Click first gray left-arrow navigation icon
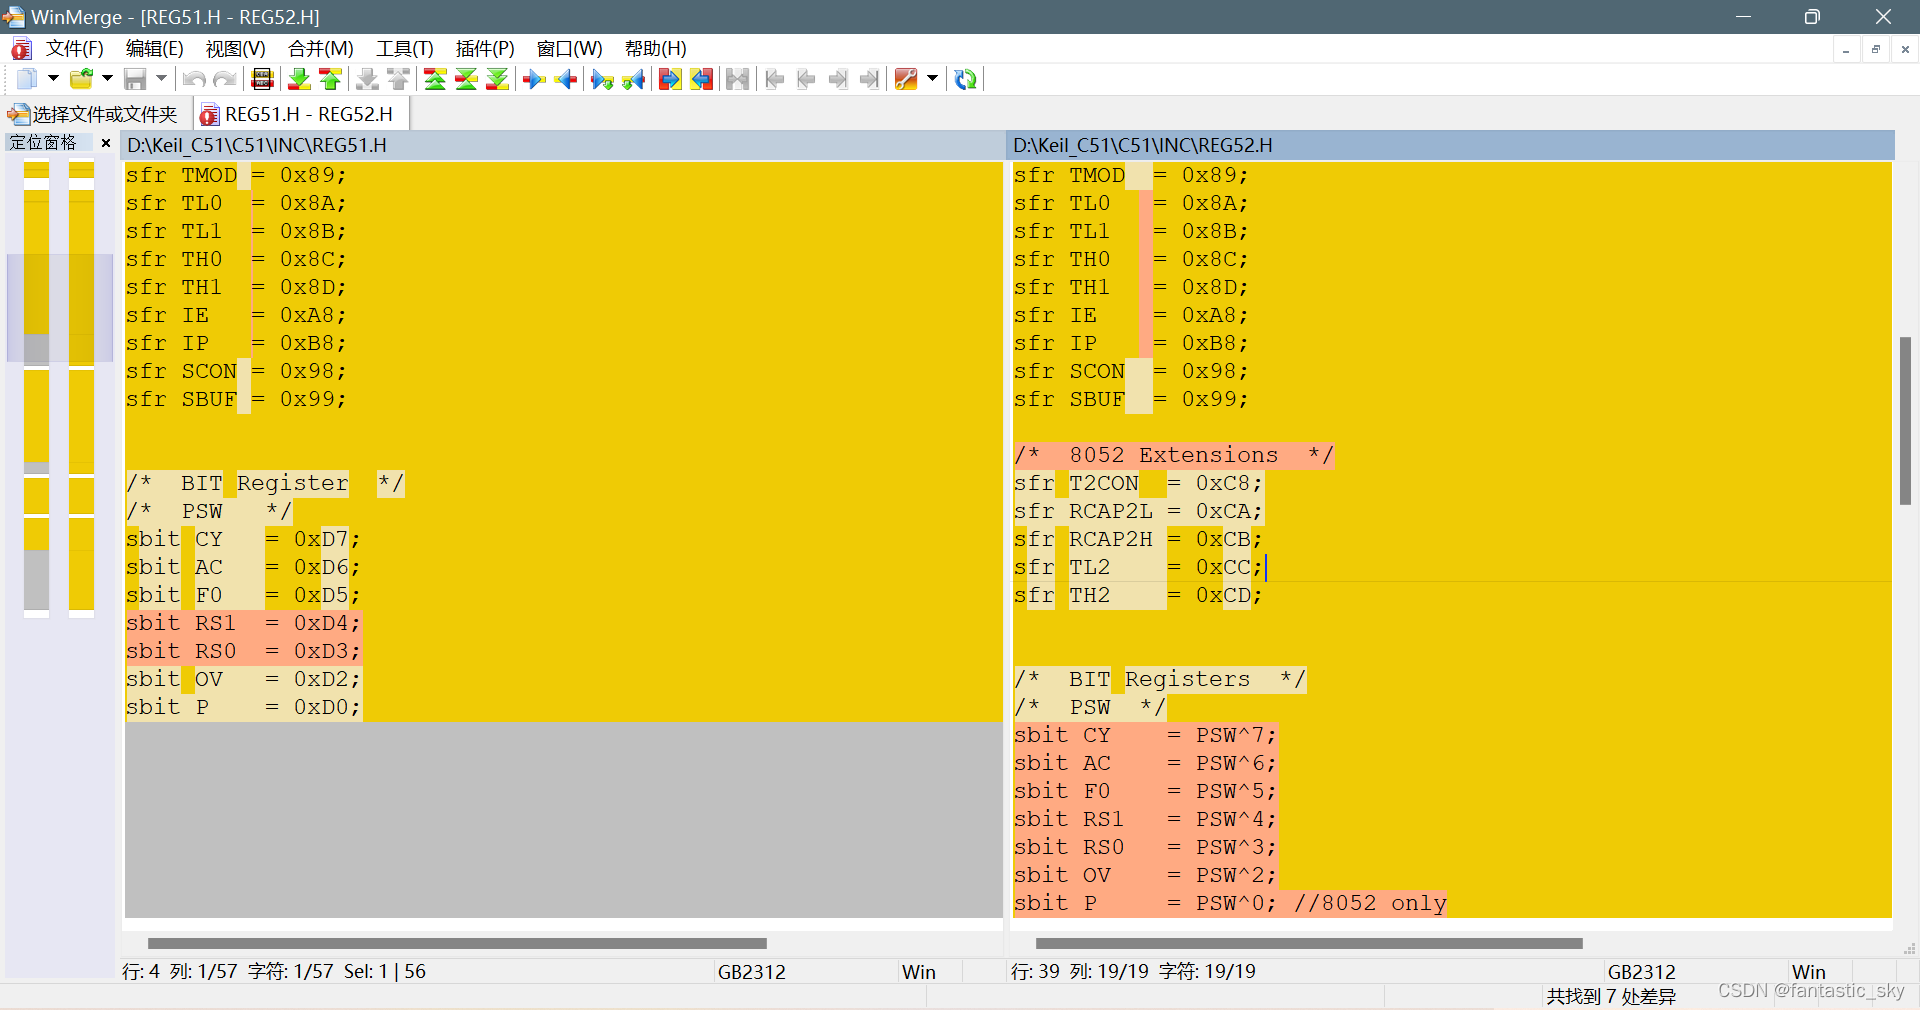The width and height of the screenshot is (1920, 1010). [774, 79]
